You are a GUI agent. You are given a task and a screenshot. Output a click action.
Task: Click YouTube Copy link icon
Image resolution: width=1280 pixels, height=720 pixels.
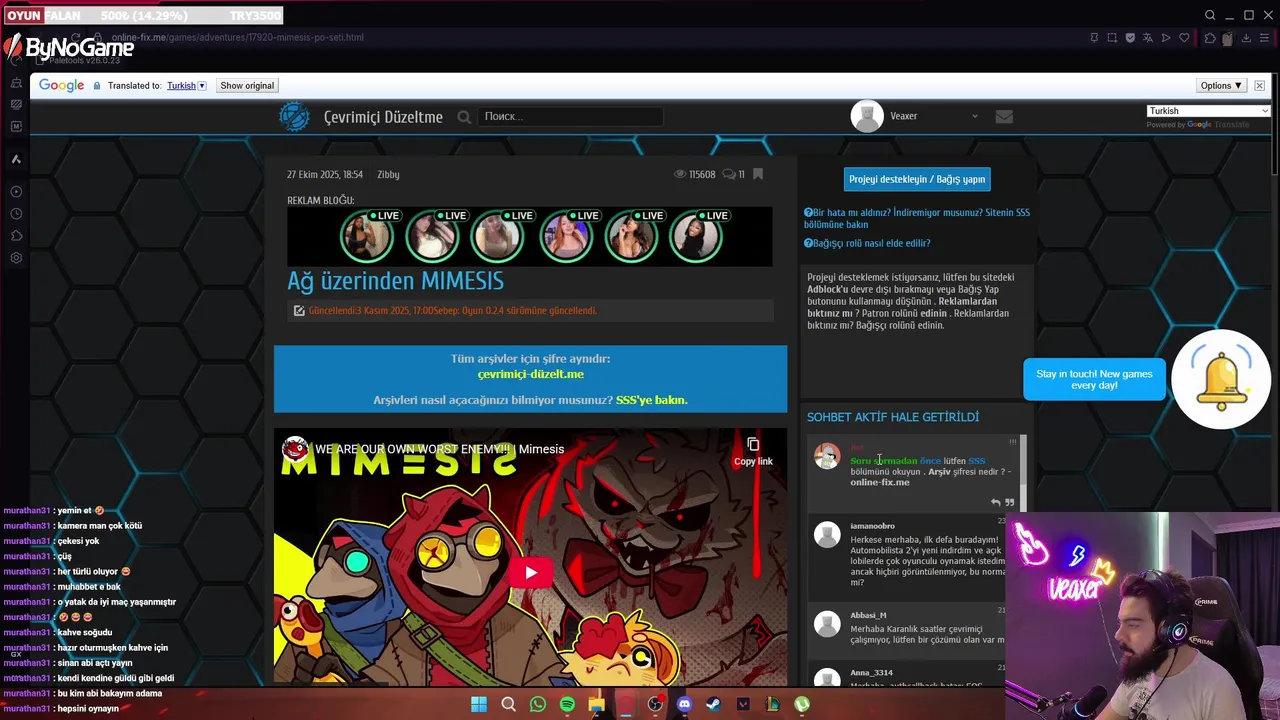[x=753, y=450]
